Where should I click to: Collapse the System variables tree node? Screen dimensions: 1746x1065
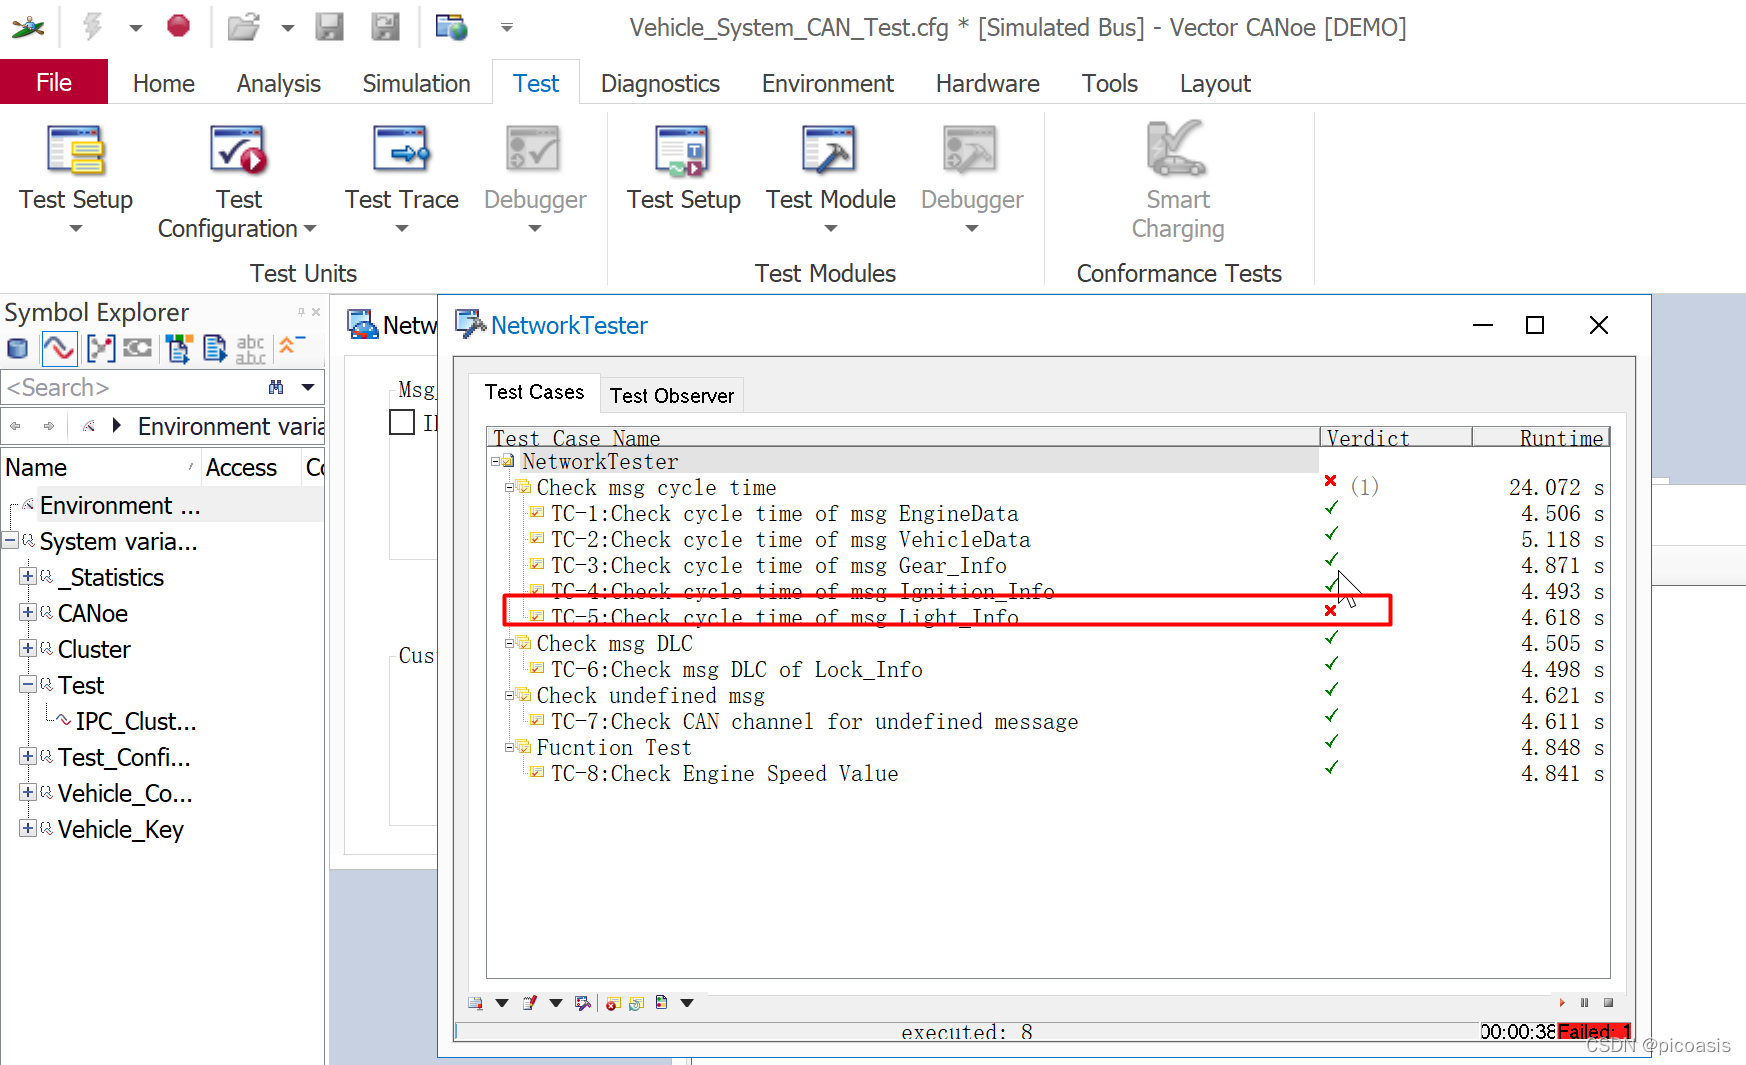pyautogui.click(x=10, y=541)
